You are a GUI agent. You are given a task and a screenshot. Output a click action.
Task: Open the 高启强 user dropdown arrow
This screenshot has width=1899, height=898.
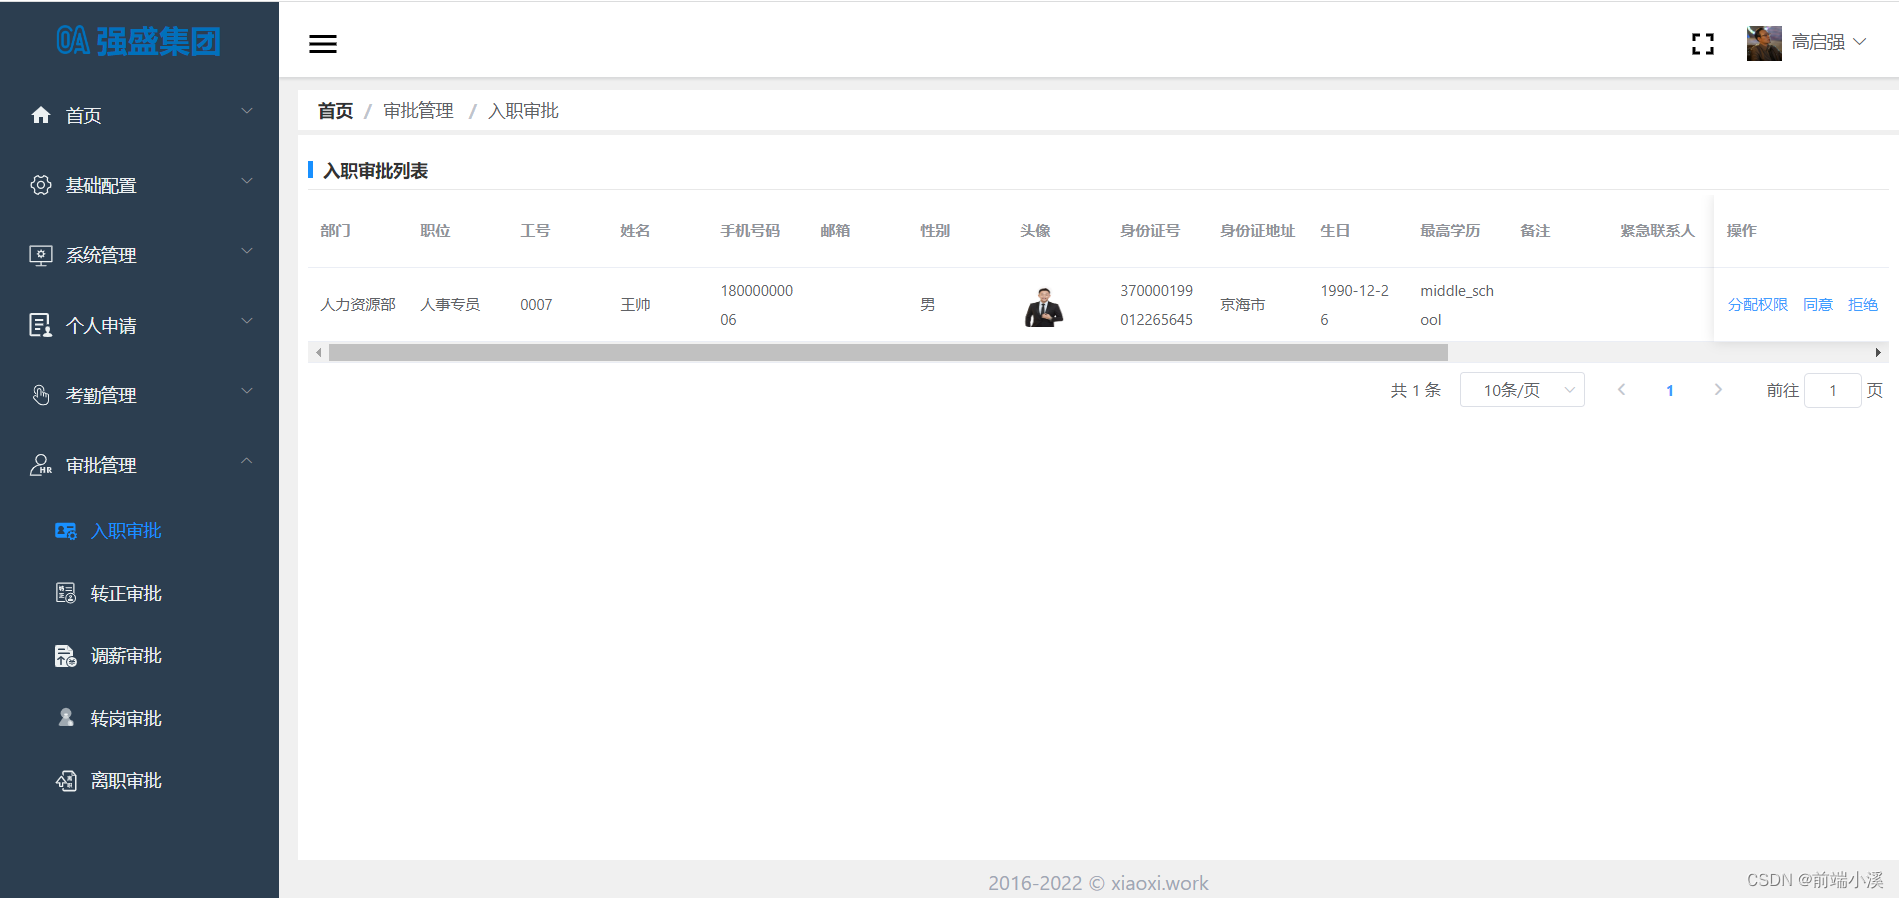1860,42
